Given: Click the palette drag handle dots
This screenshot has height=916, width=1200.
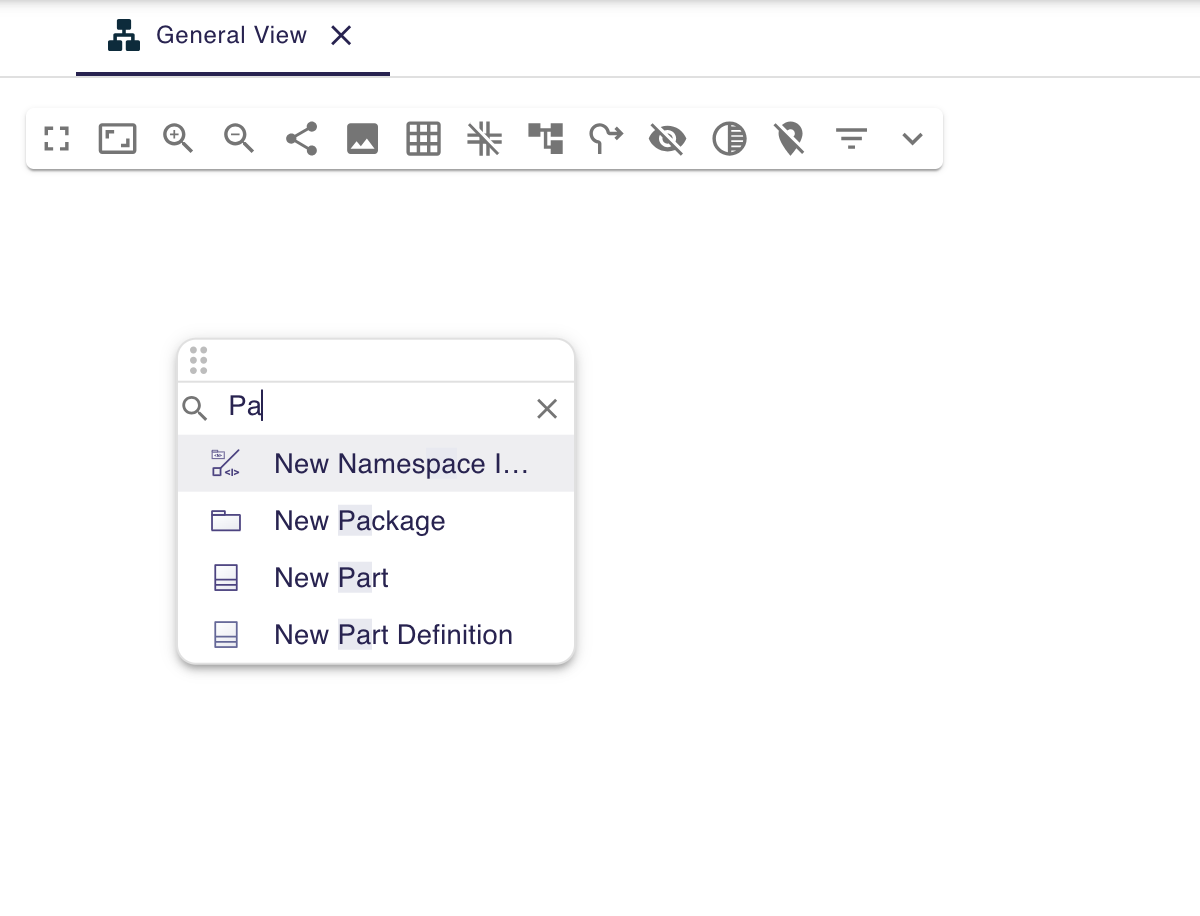Looking at the screenshot, I should tap(198, 359).
